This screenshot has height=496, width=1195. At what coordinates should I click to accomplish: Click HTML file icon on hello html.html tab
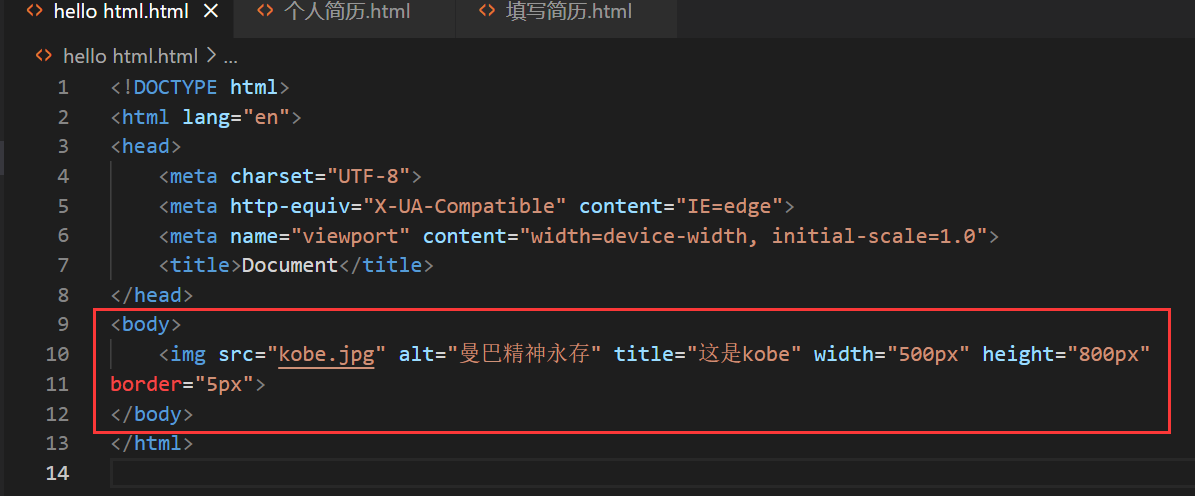34,12
